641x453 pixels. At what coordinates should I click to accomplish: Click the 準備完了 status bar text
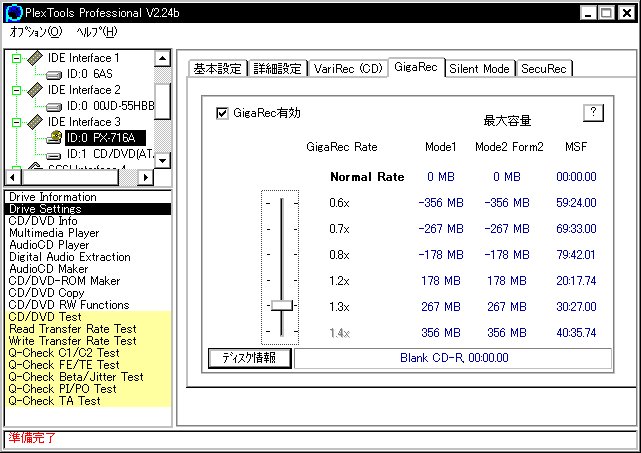pos(32,438)
